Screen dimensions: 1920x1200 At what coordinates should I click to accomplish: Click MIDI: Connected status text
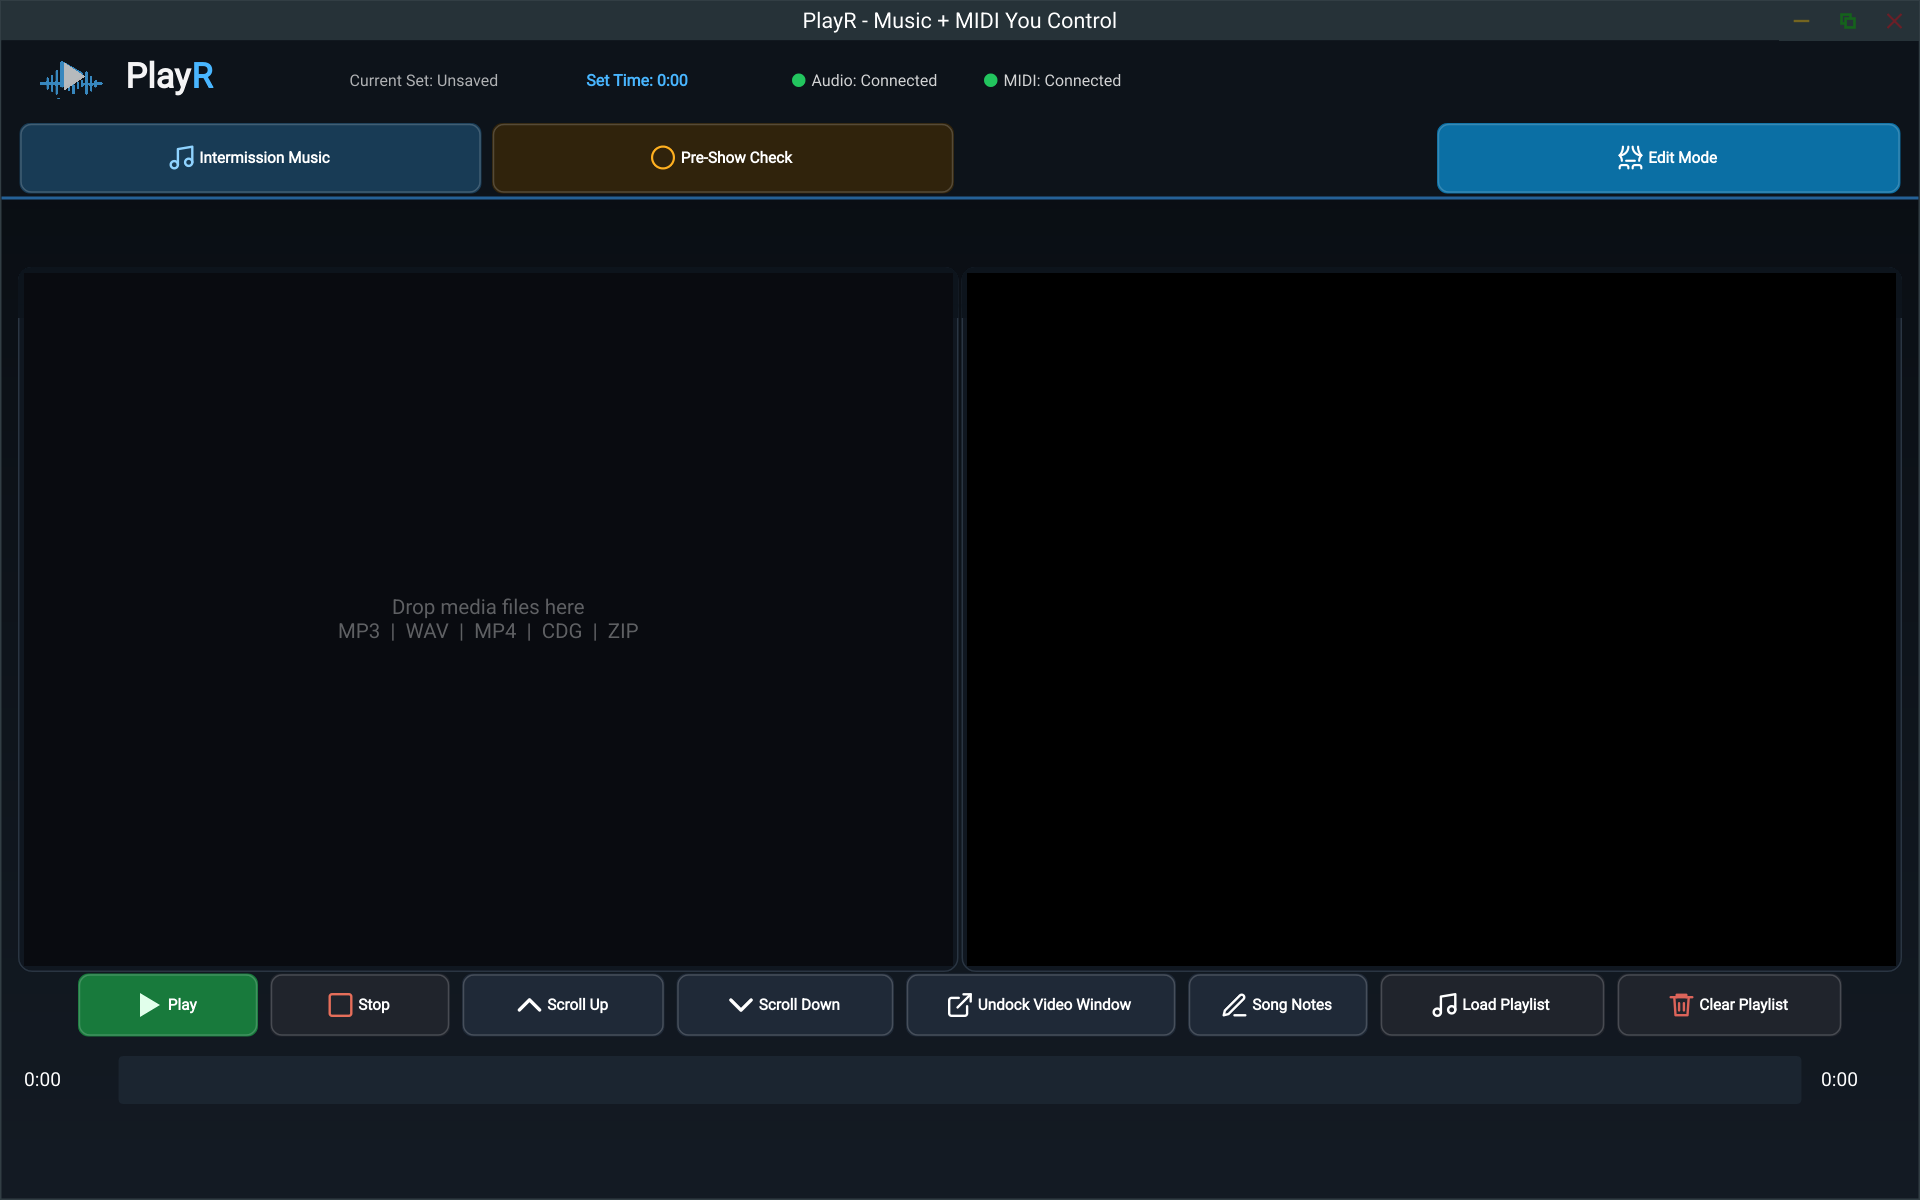[x=1062, y=81]
